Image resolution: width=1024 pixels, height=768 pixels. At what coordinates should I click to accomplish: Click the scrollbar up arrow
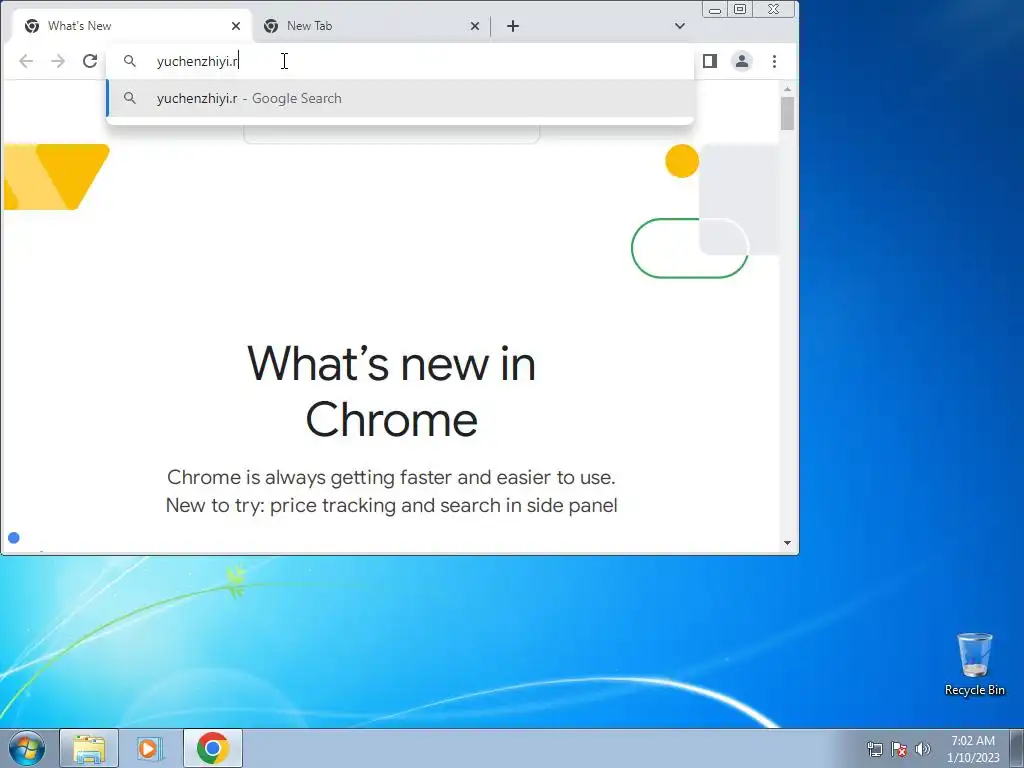pos(788,89)
